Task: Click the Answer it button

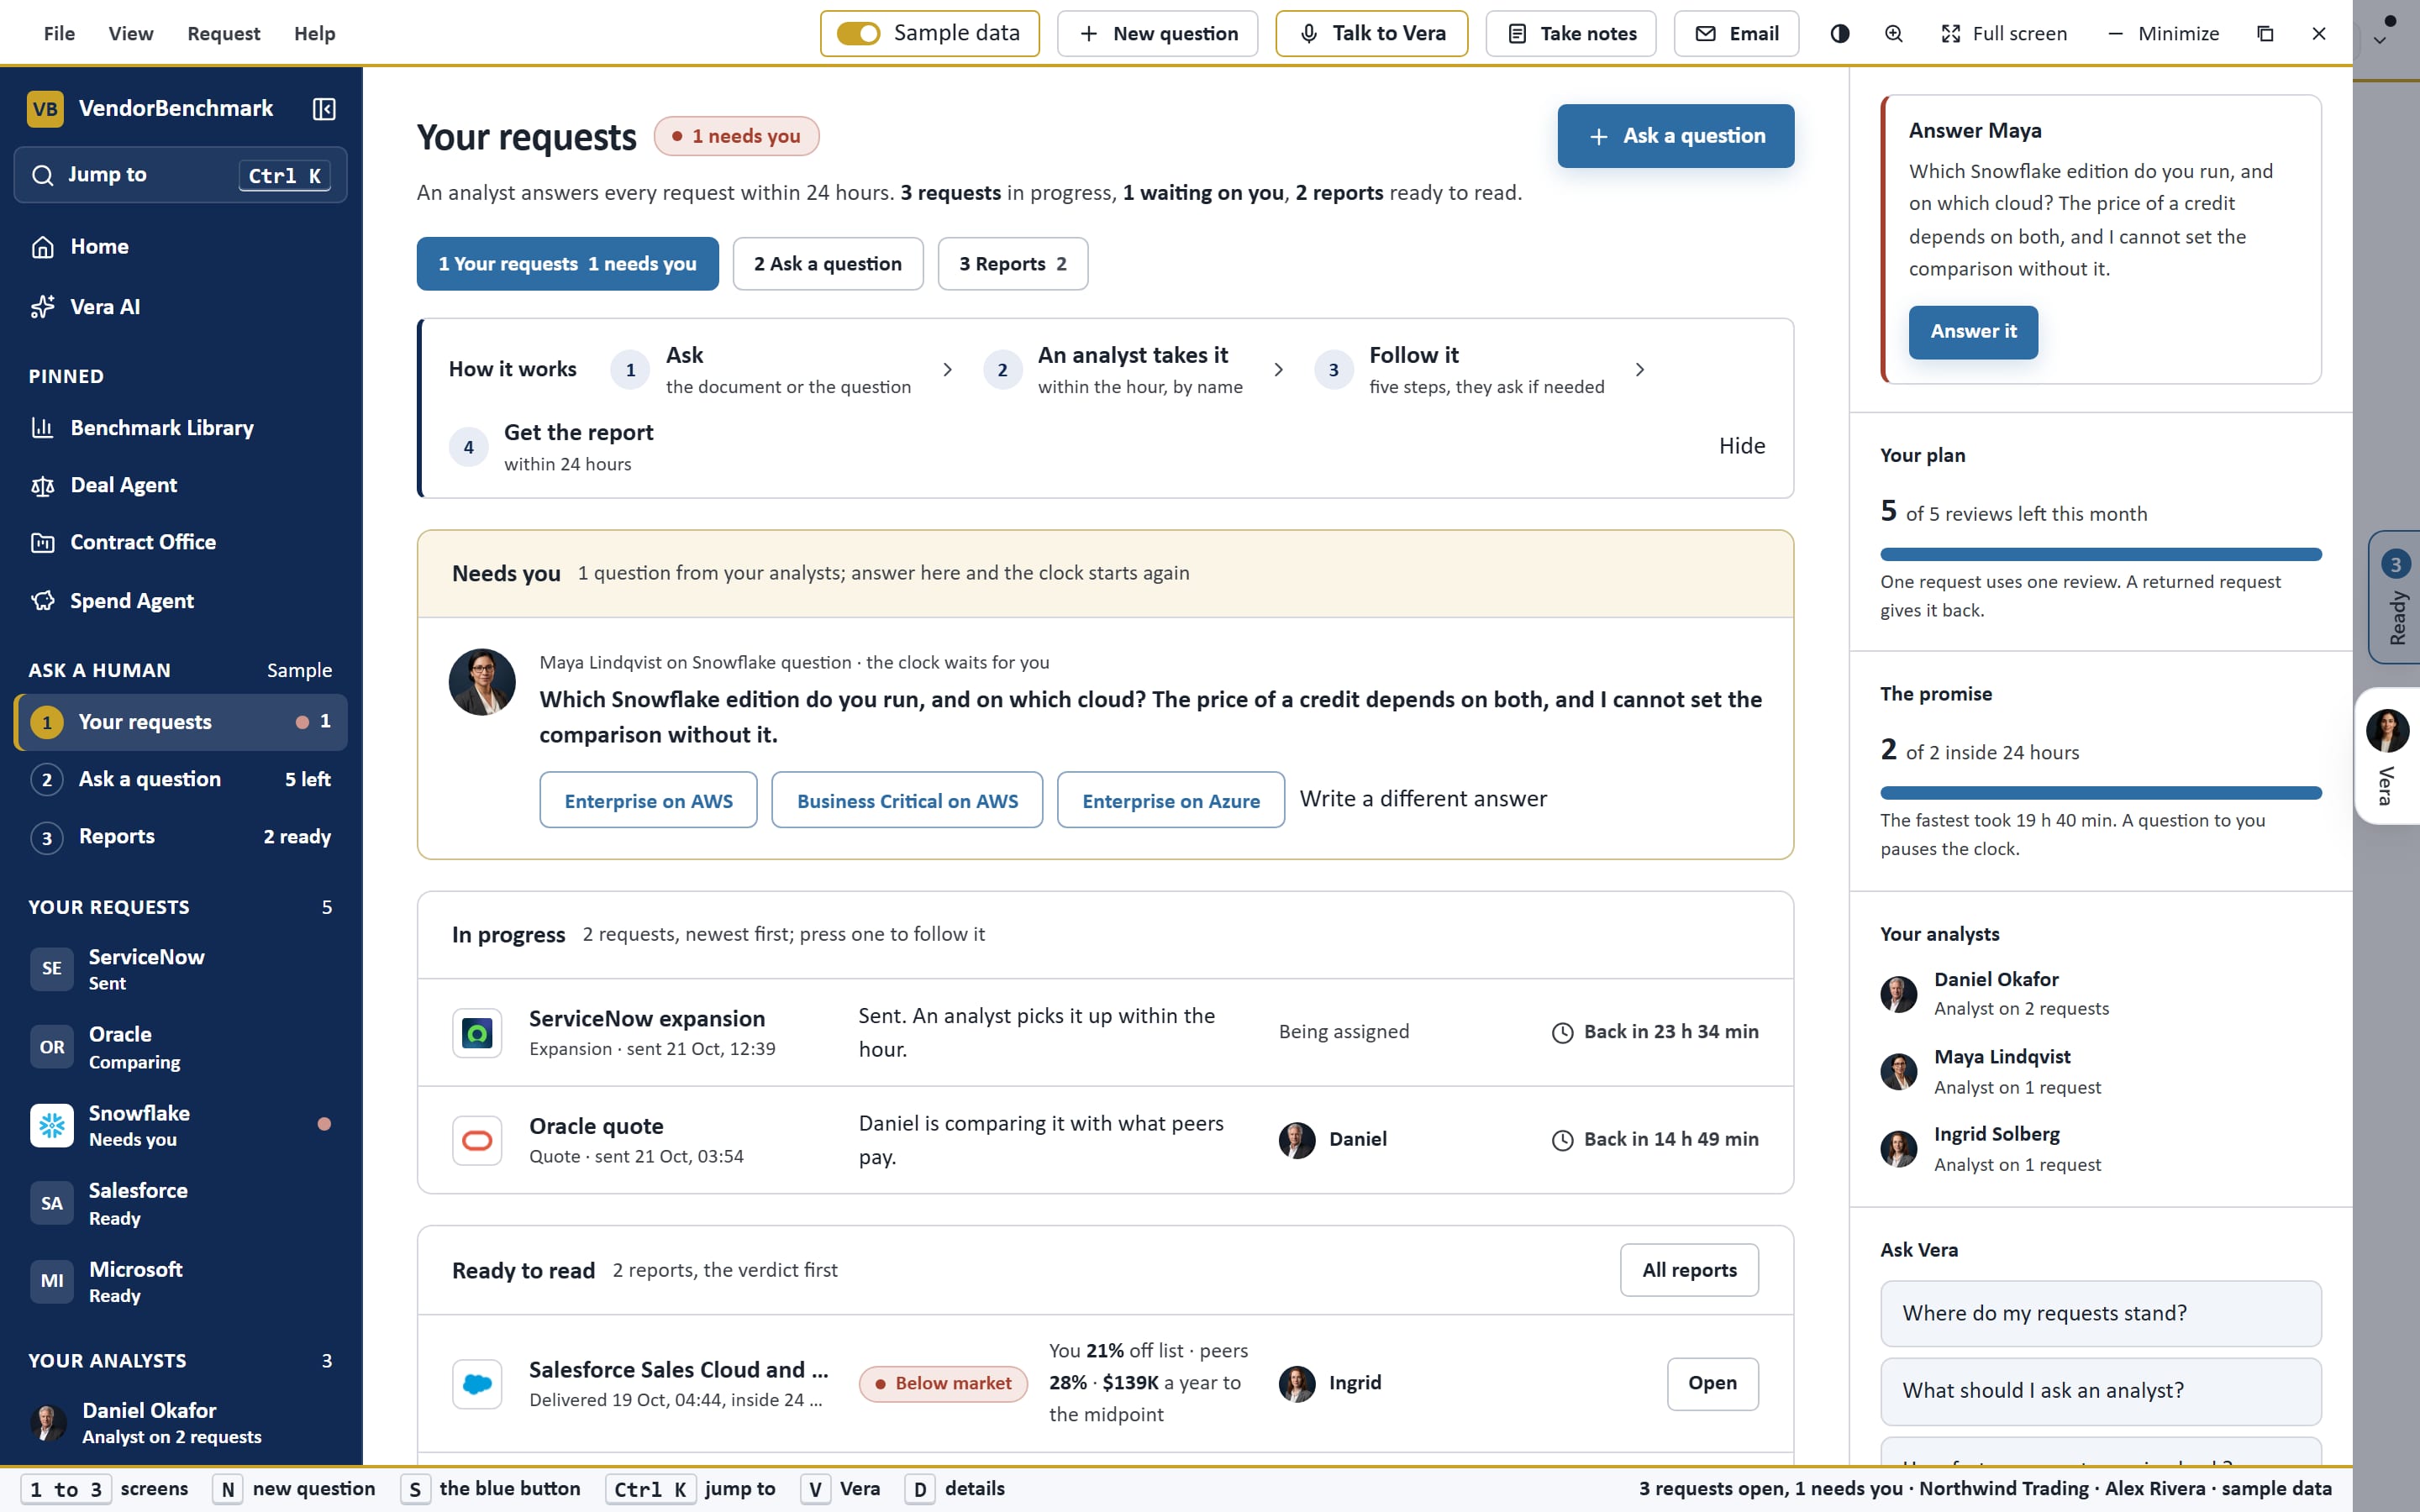Action: (x=1972, y=332)
